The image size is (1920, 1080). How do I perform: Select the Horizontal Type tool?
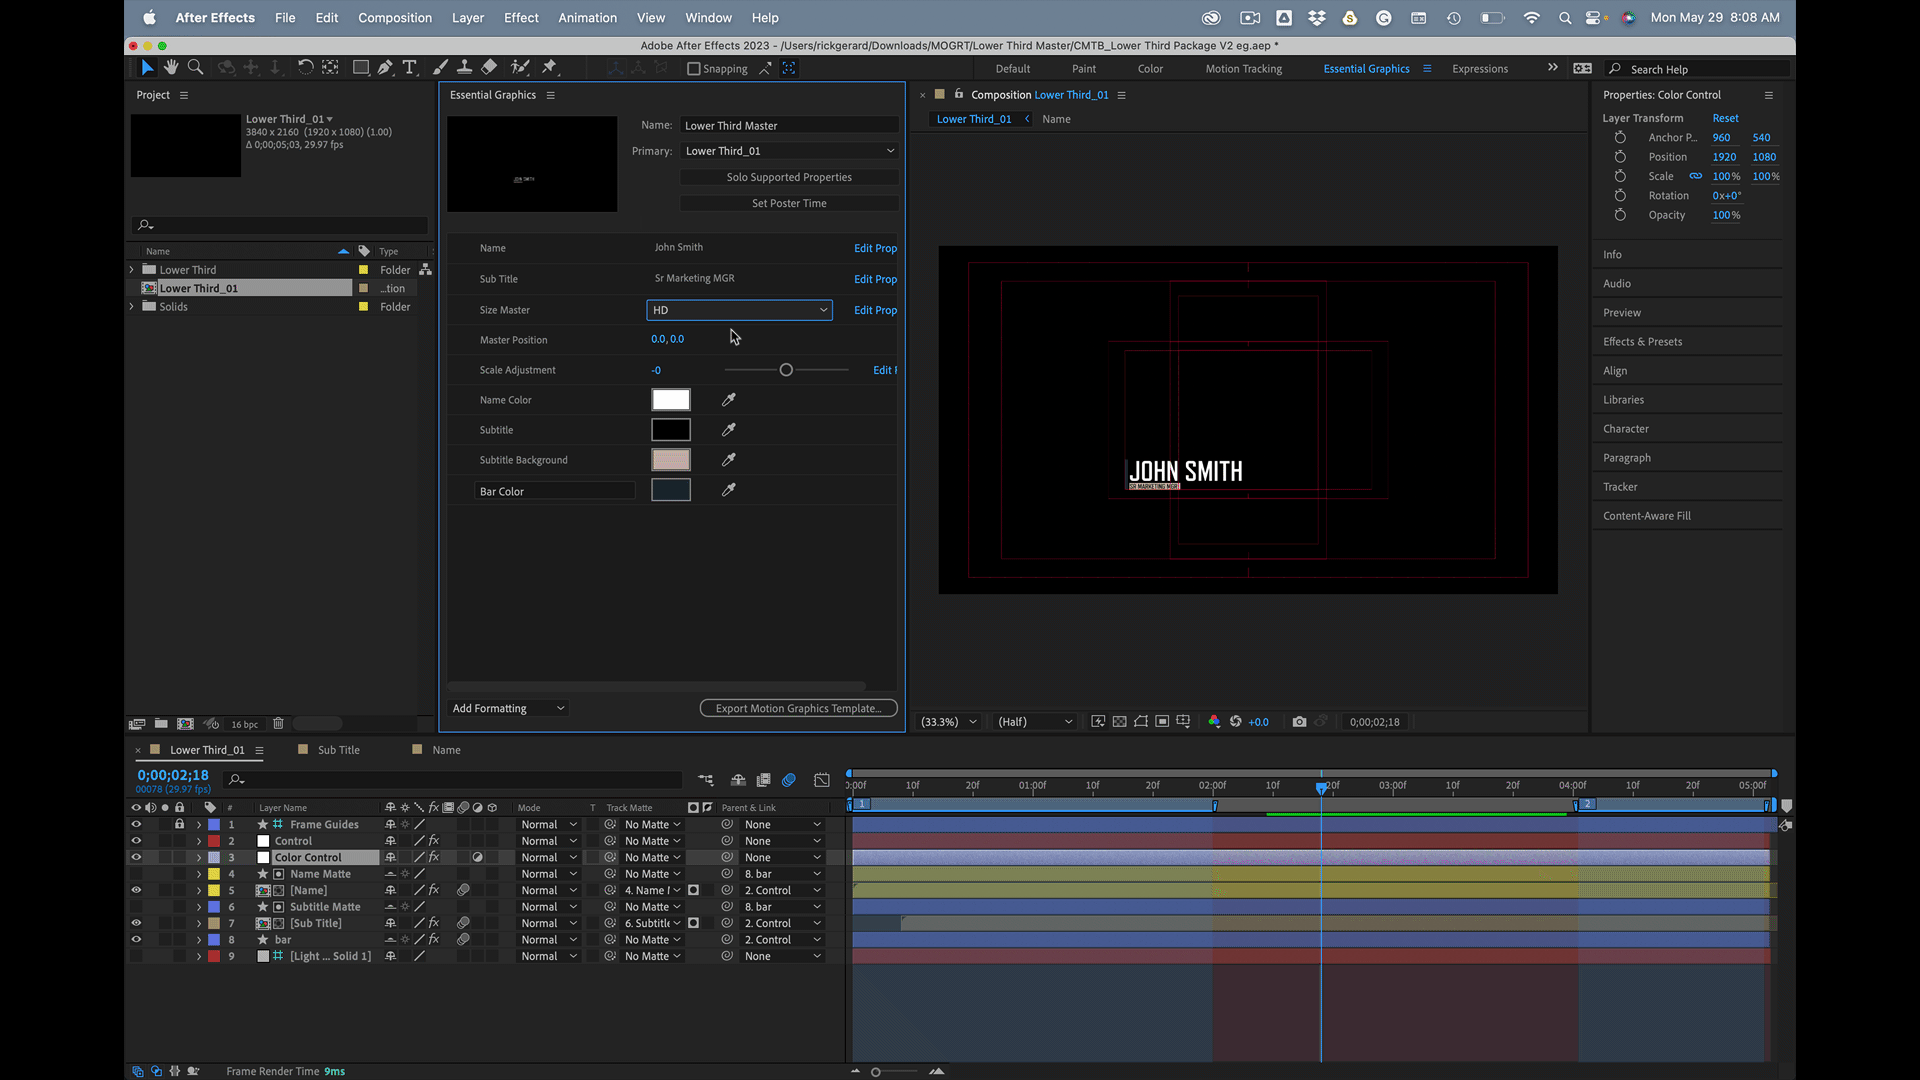409,67
